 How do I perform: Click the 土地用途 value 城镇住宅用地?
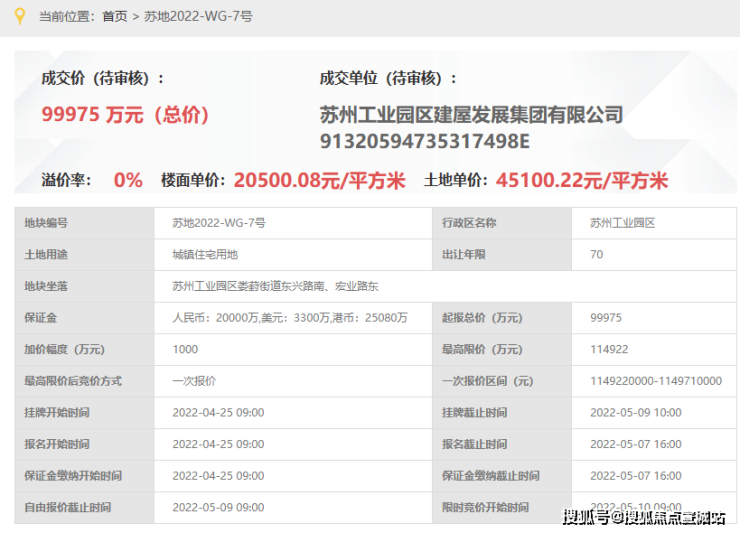coord(205,254)
